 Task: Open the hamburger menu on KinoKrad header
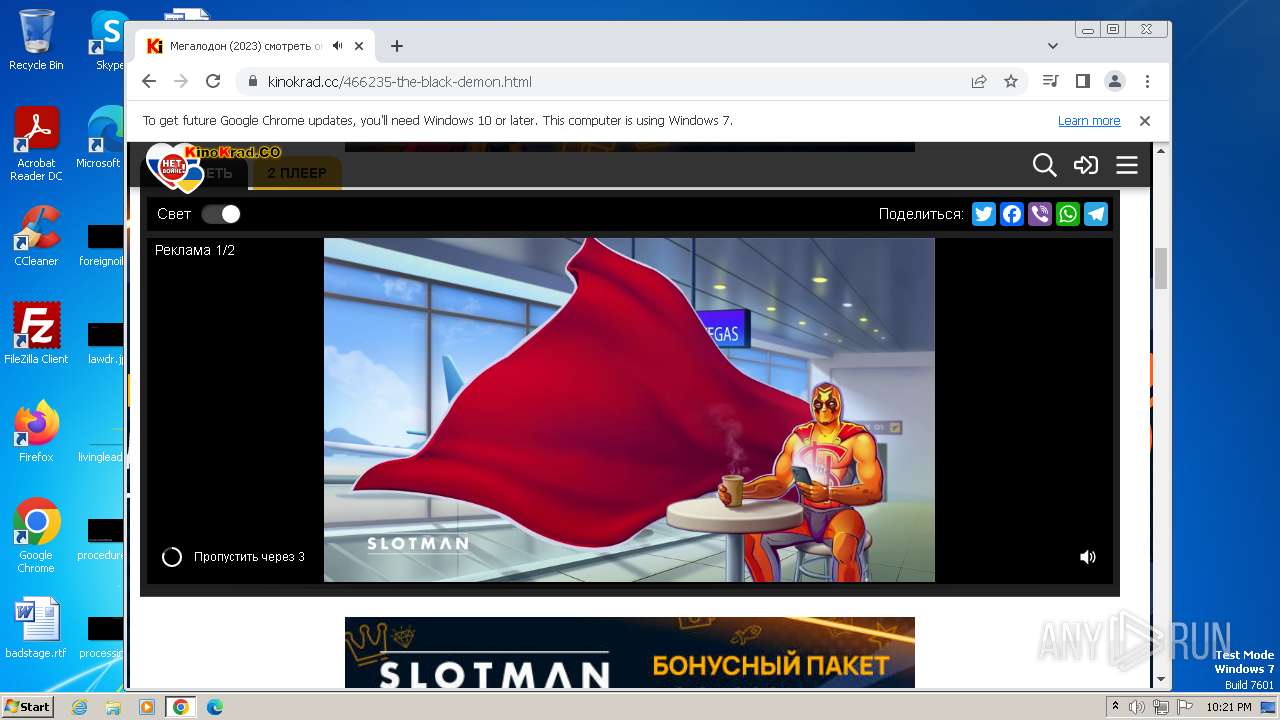tap(1127, 165)
